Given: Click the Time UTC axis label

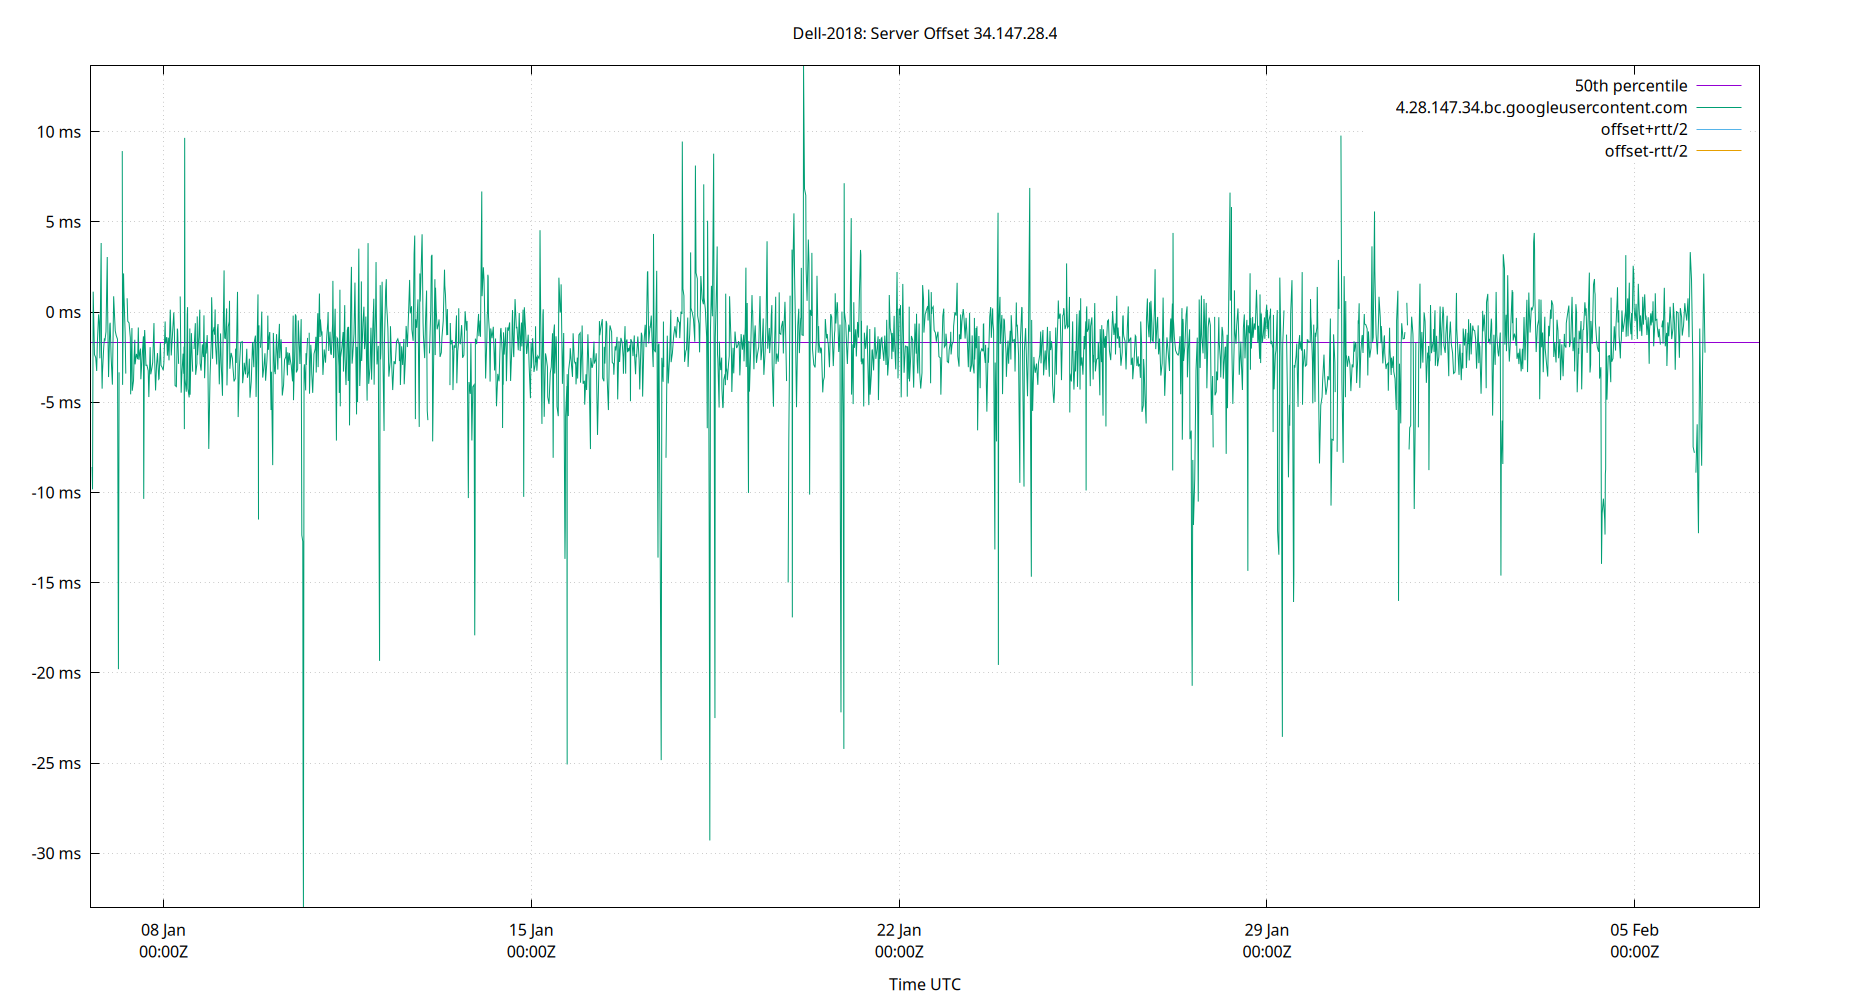Looking at the screenshot, I should point(923,984).
